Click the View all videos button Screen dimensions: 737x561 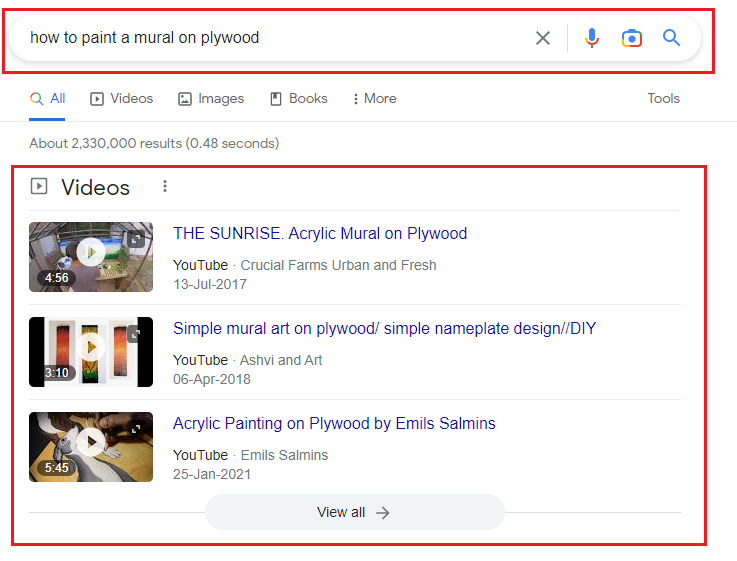355,512
